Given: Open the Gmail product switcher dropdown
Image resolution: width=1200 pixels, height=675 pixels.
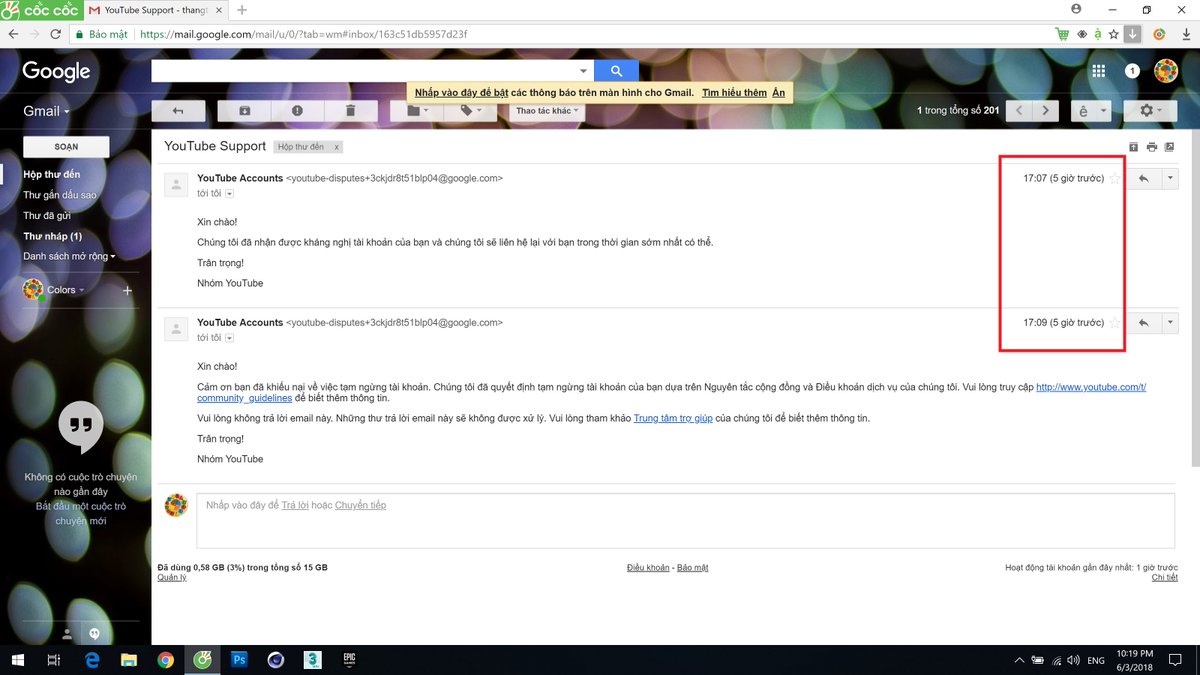Looking at the screenshot, I should [46, 111].
